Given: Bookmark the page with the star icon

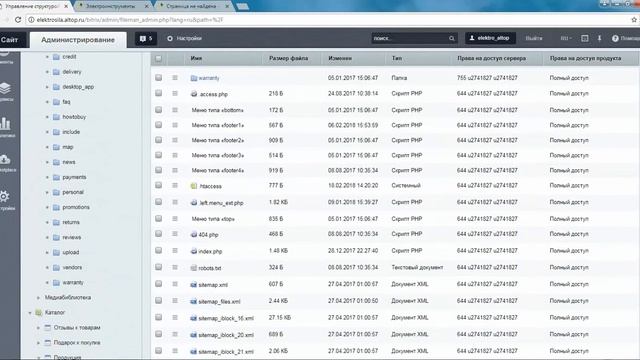Looking at the screenshot, I should 634,20.
